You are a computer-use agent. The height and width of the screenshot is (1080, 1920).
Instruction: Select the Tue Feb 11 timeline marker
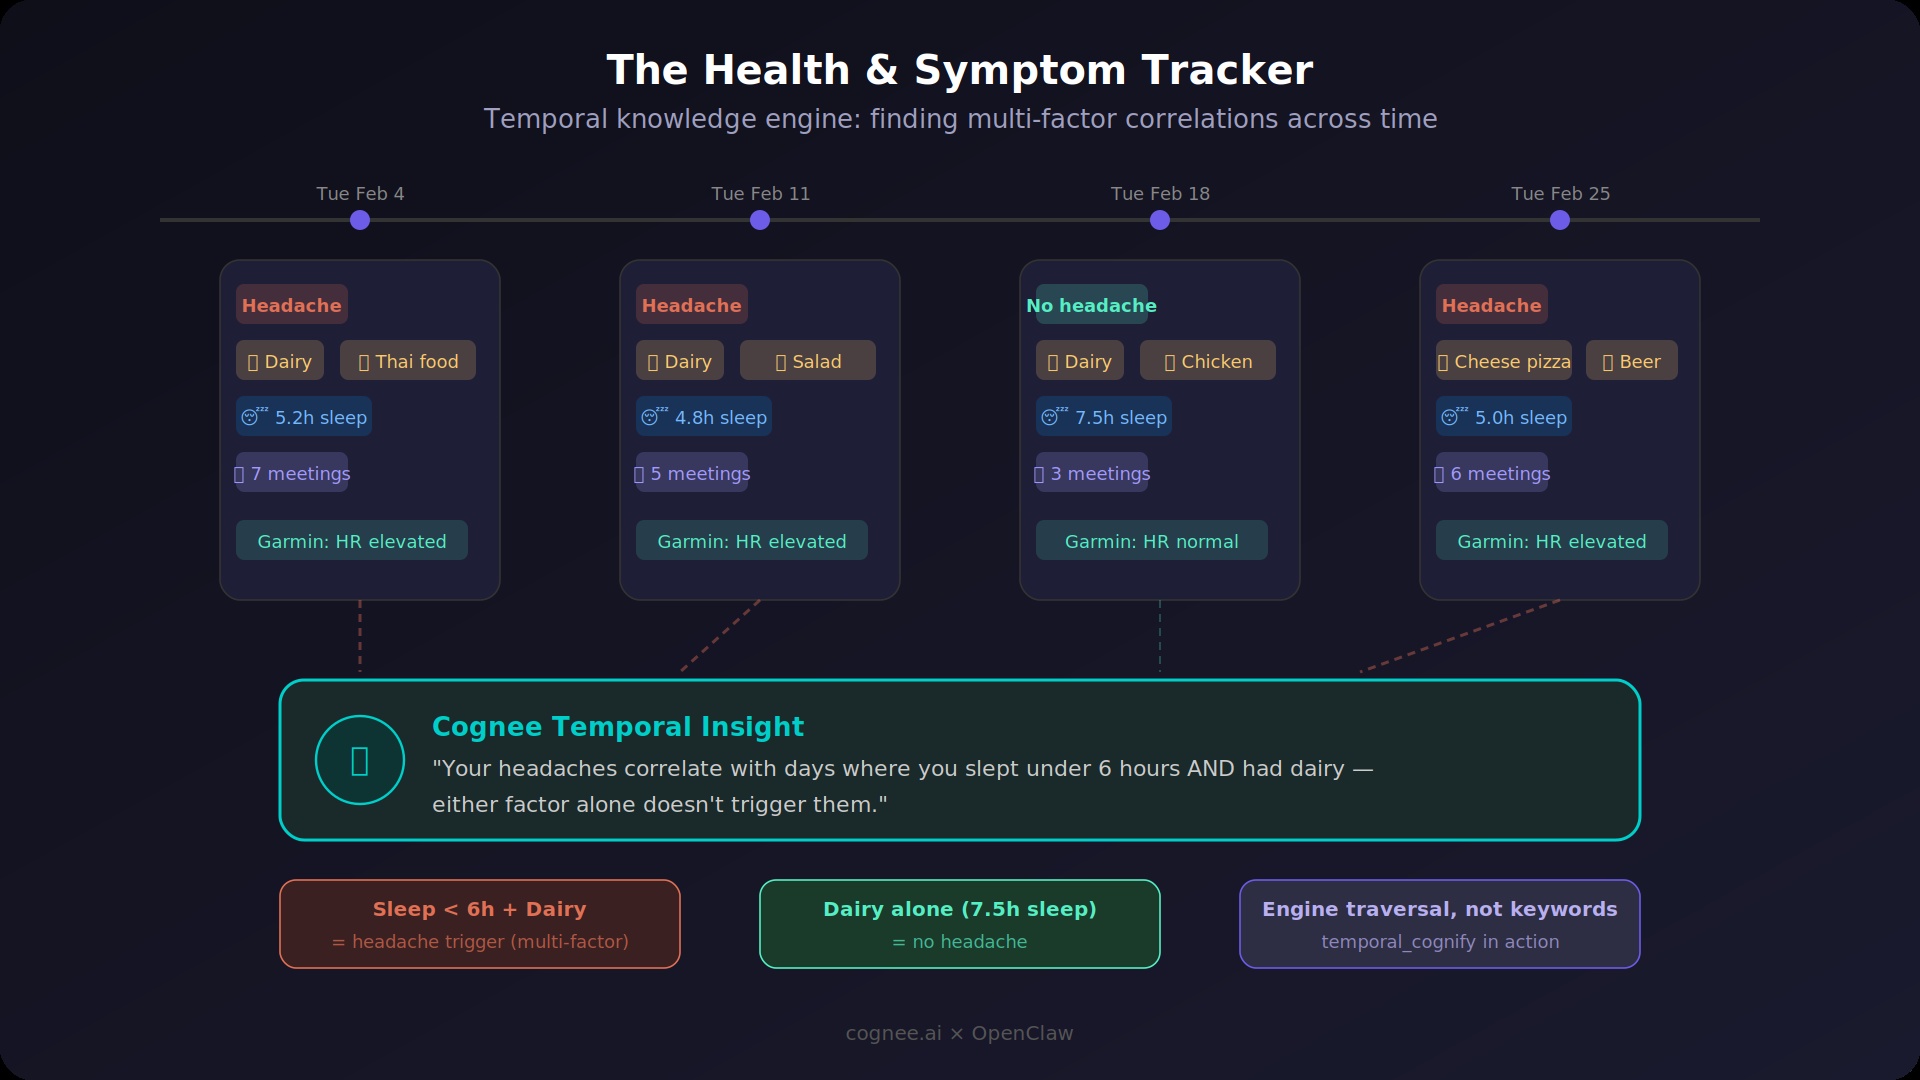pyautogui.click(x=760, y=220)
